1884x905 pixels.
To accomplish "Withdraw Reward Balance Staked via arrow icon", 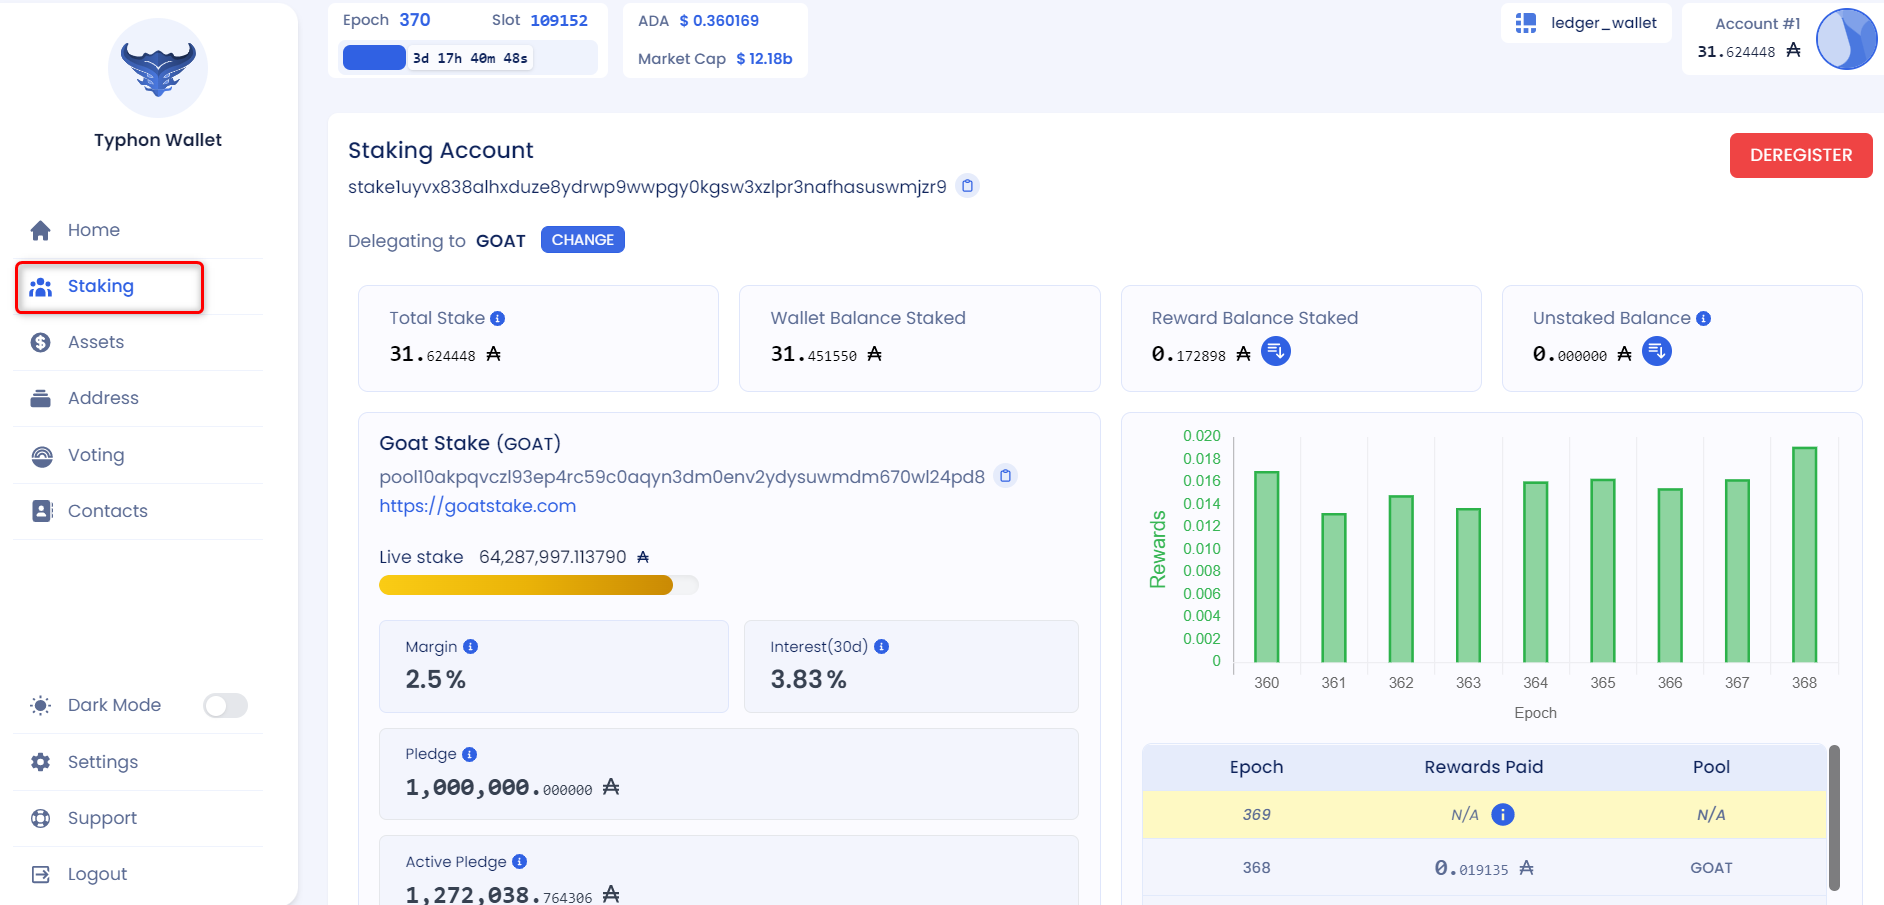I will pyautogui.click(x=1276, y=351).
